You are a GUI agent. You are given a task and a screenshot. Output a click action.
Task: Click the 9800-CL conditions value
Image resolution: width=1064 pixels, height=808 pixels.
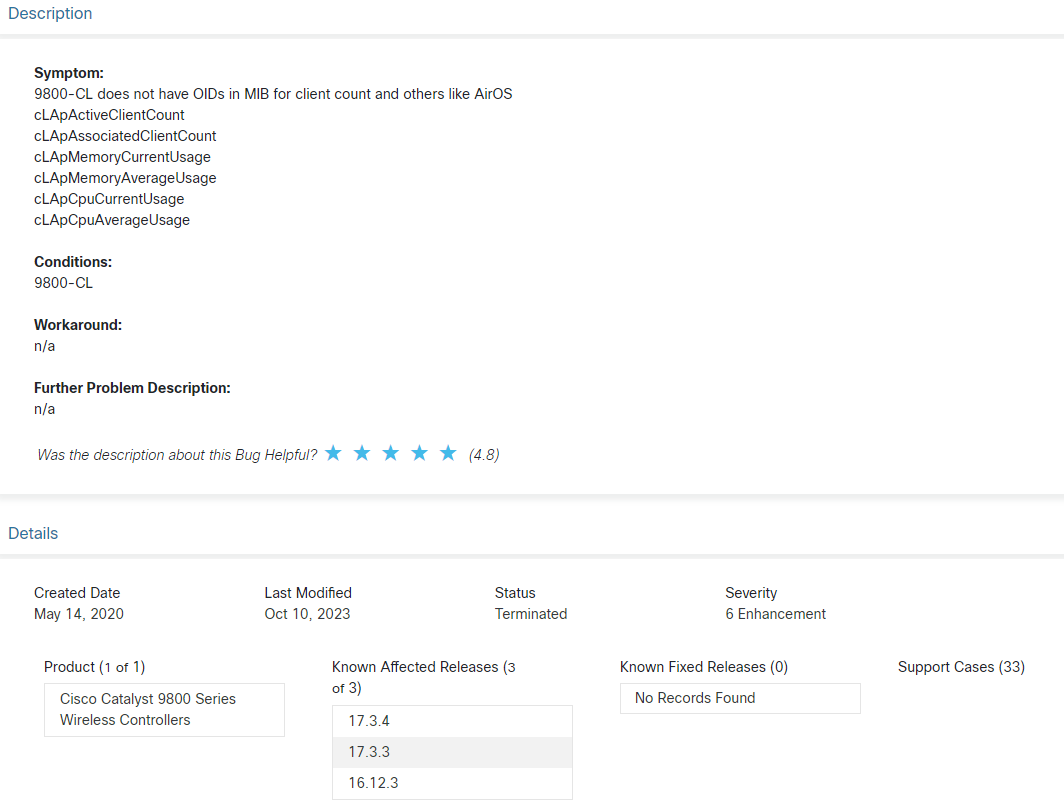pos(63,283)
